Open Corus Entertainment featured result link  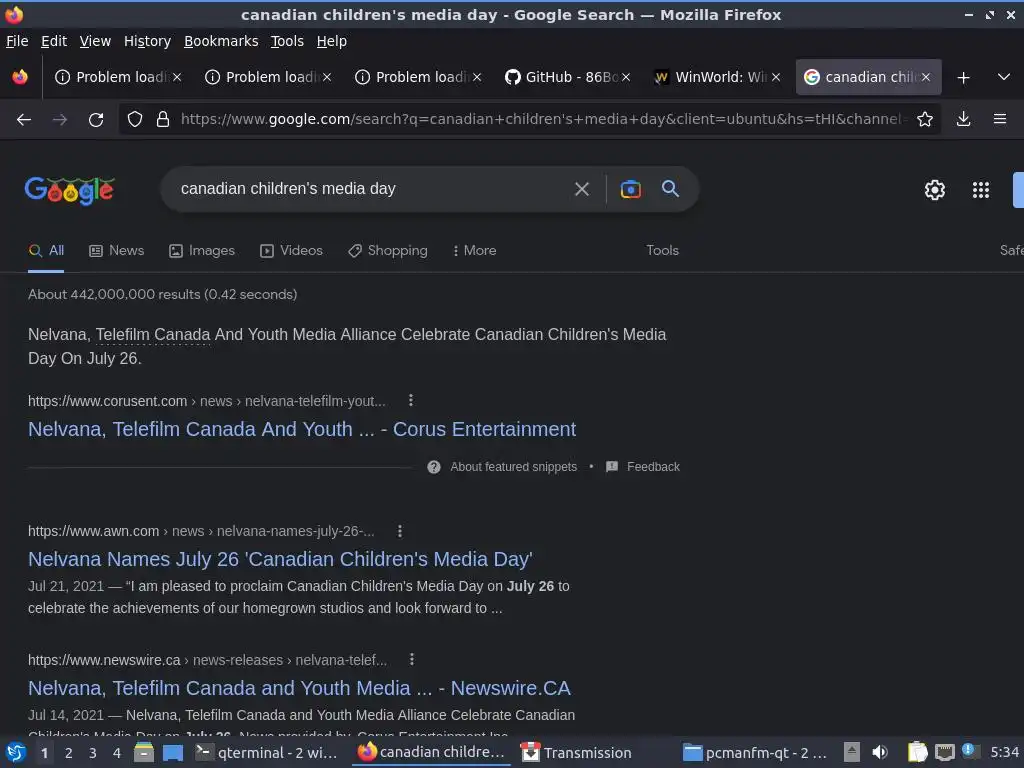[302, 430]
